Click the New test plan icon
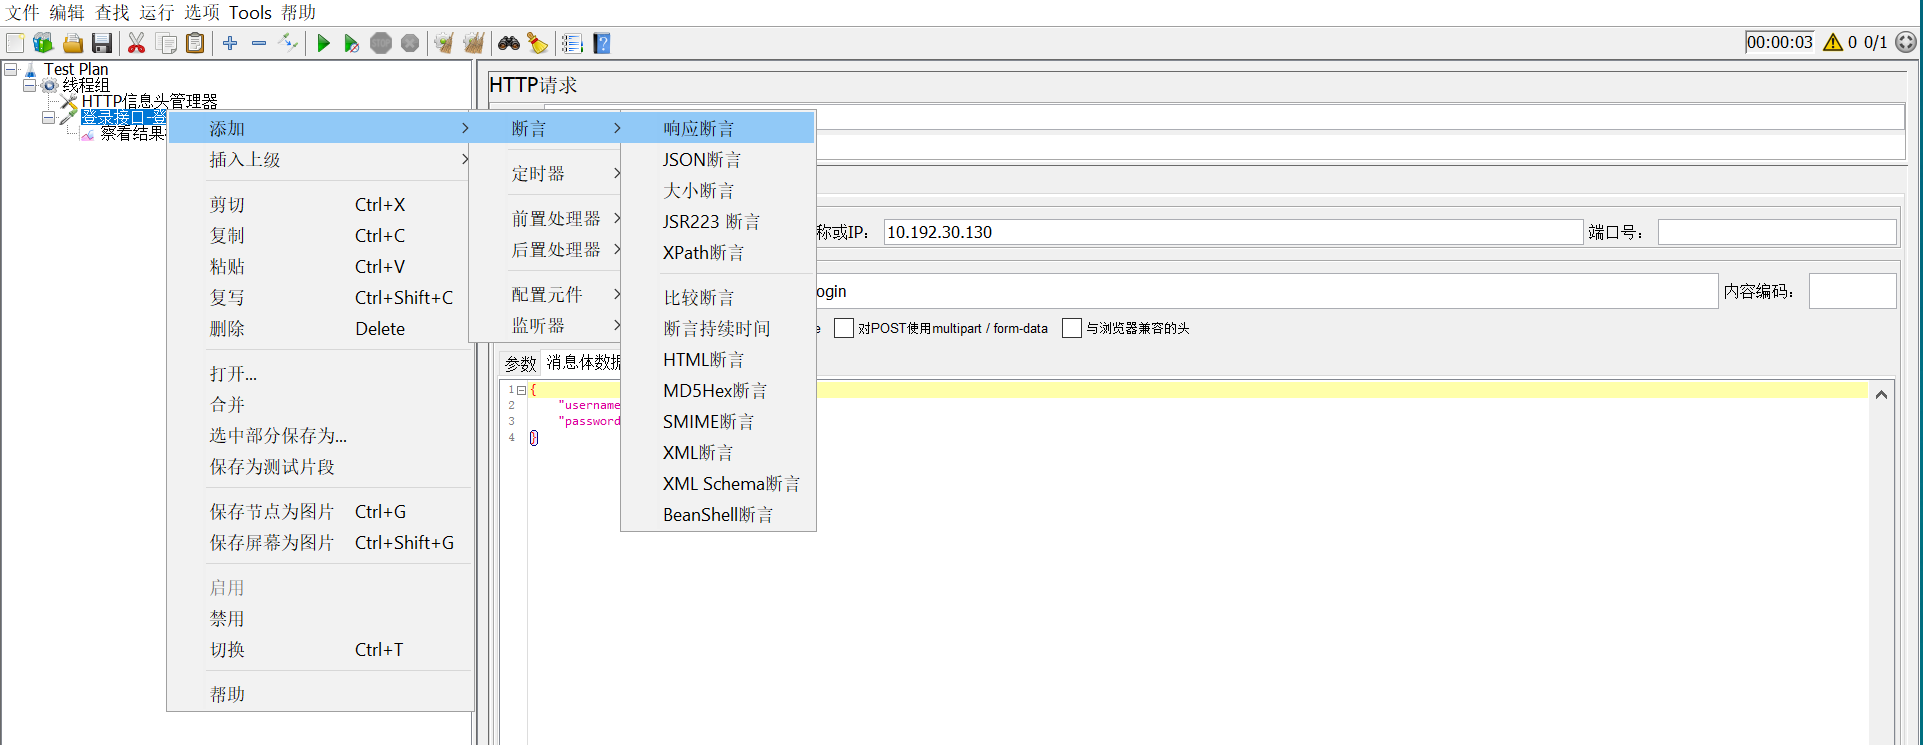Screen dimensions: 1923x745 tap(15, 43)
